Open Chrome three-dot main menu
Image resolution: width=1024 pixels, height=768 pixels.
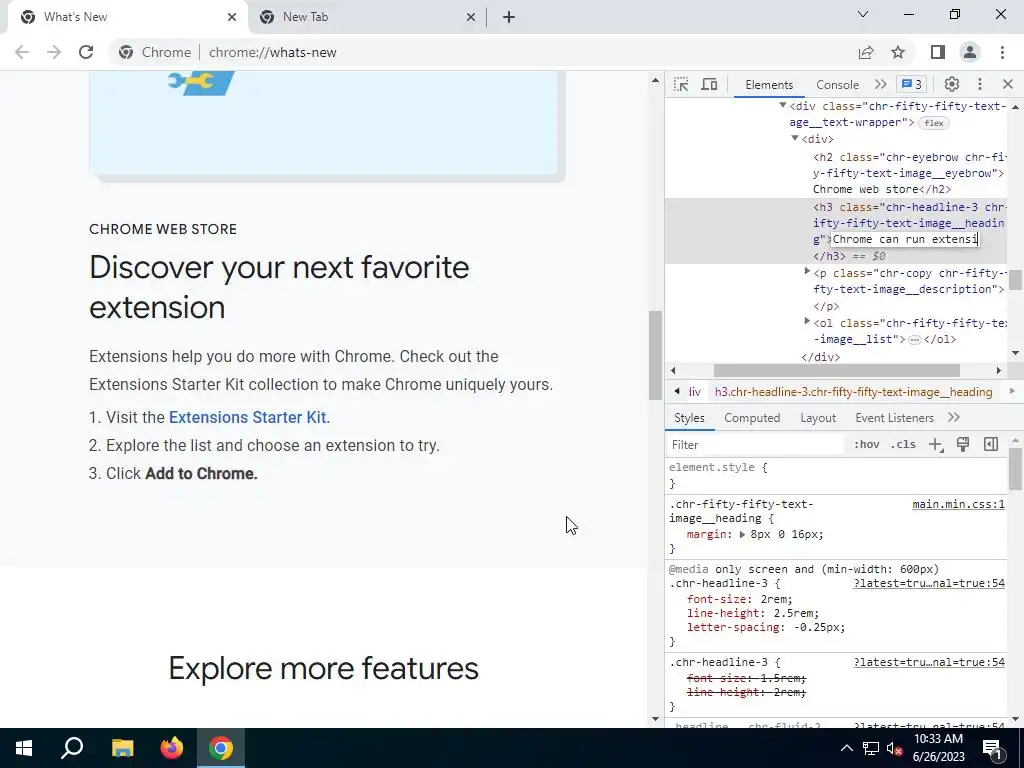(x=1002, y=52)
